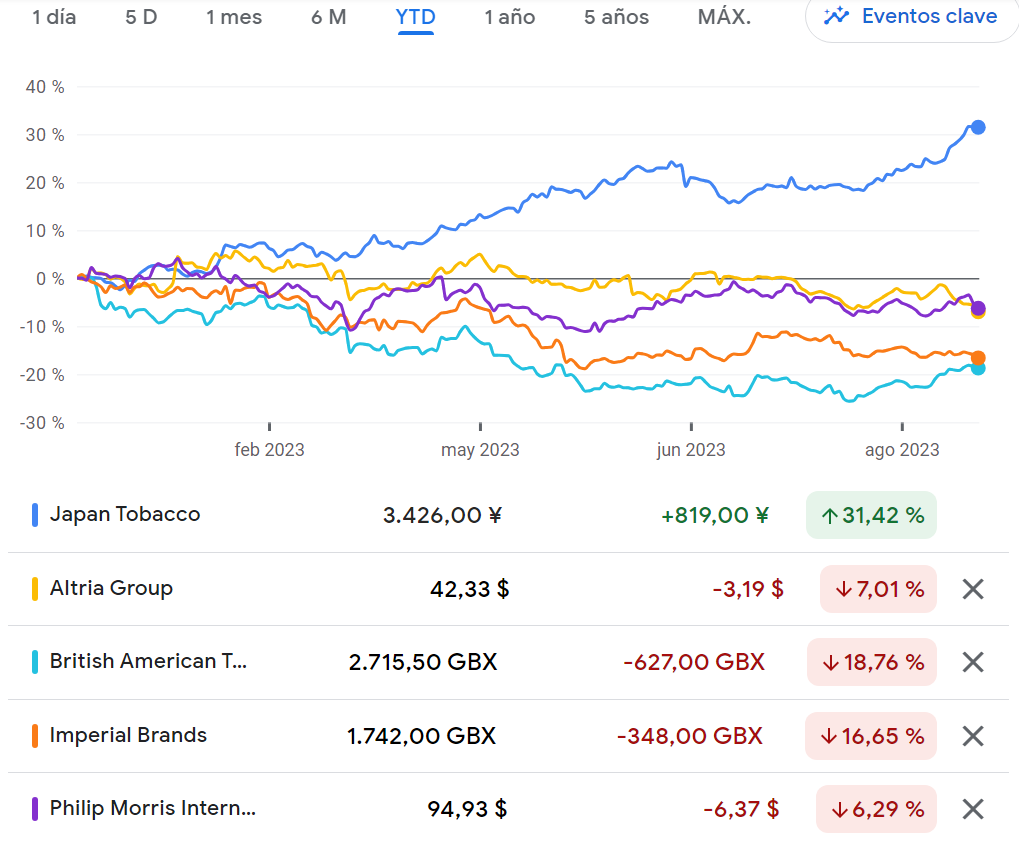Select the YTD range tab
The height and width of the screenshot is (841, 1019).
pos(415,17)
